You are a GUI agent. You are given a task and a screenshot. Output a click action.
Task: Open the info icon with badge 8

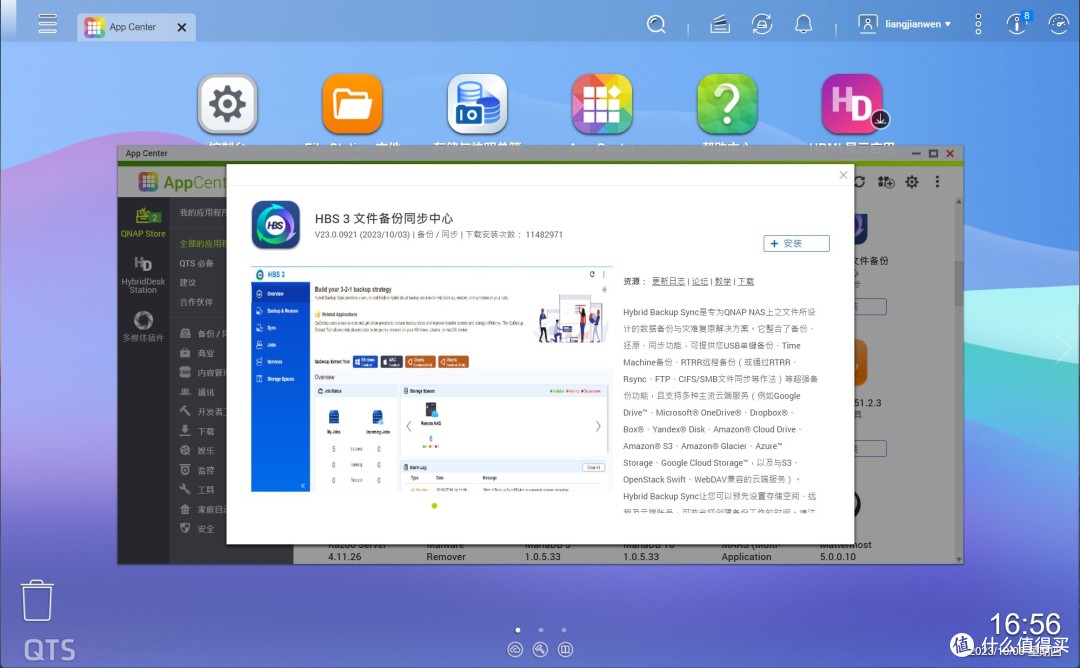tap(1017, 23)
